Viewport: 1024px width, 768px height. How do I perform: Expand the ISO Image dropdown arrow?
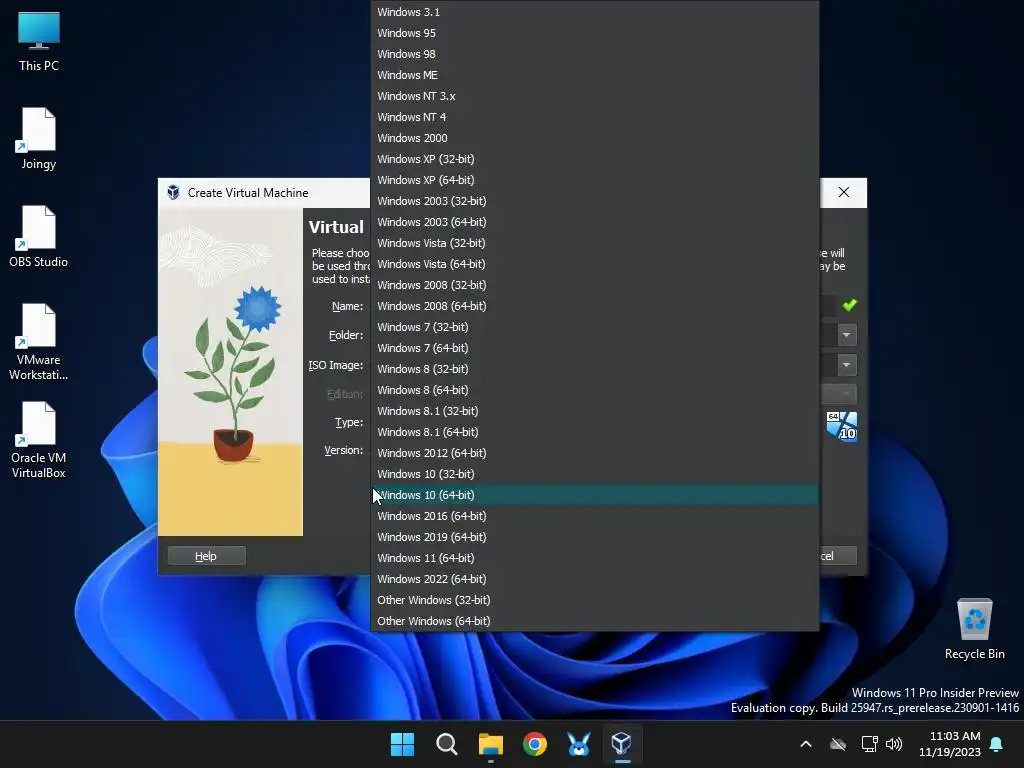[847, 365]
